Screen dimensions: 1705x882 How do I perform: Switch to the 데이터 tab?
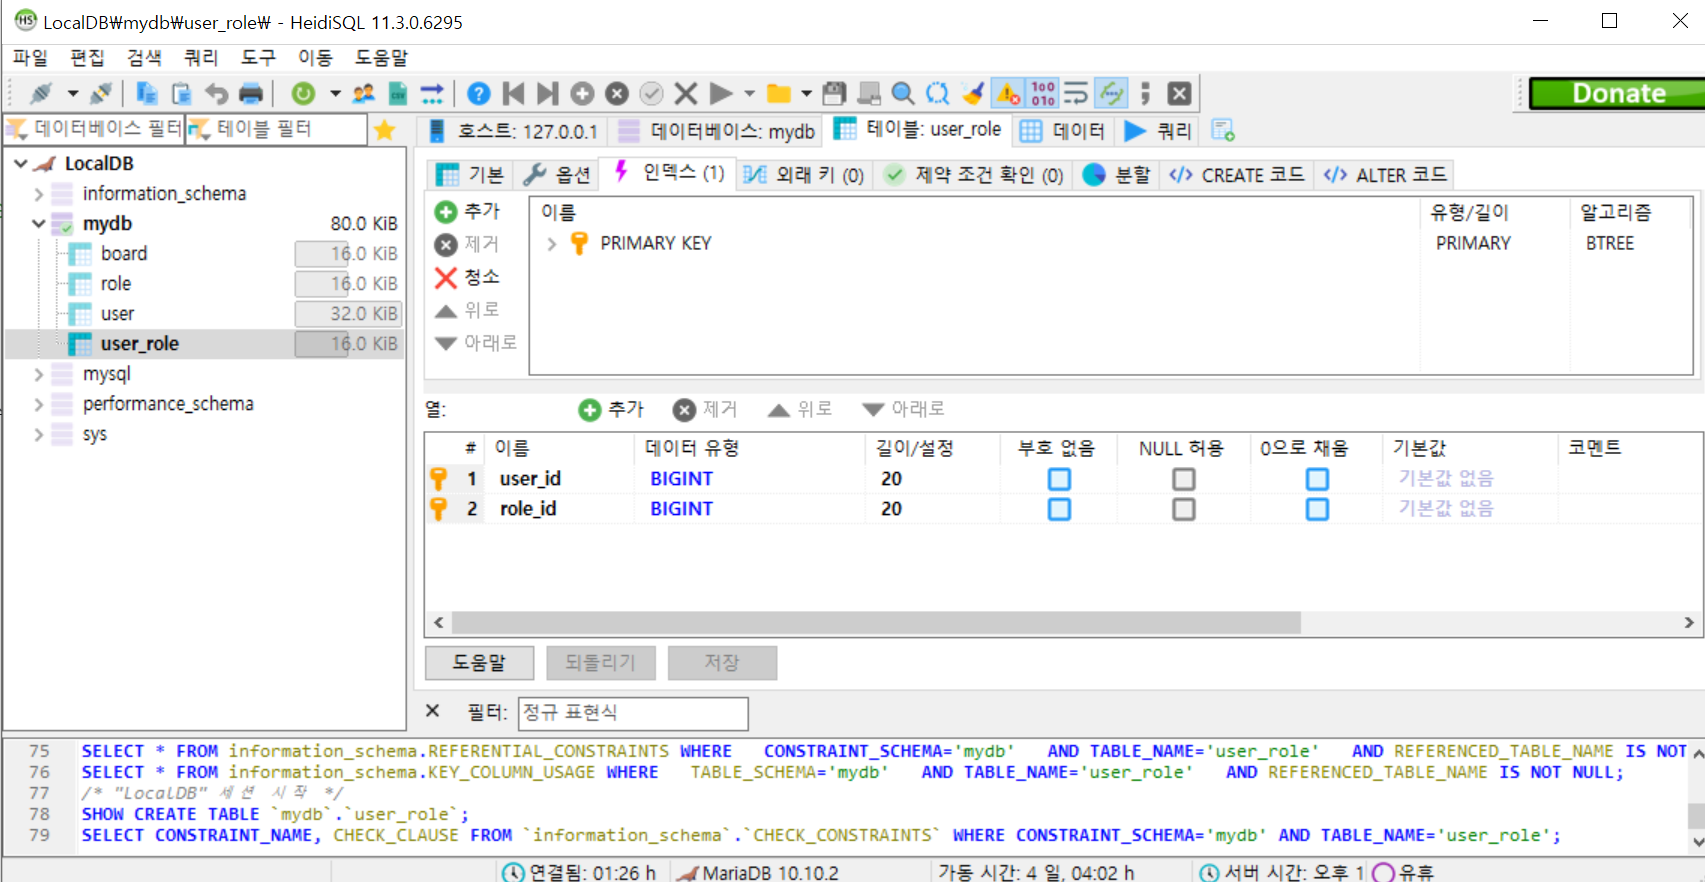pos(1062,131)
